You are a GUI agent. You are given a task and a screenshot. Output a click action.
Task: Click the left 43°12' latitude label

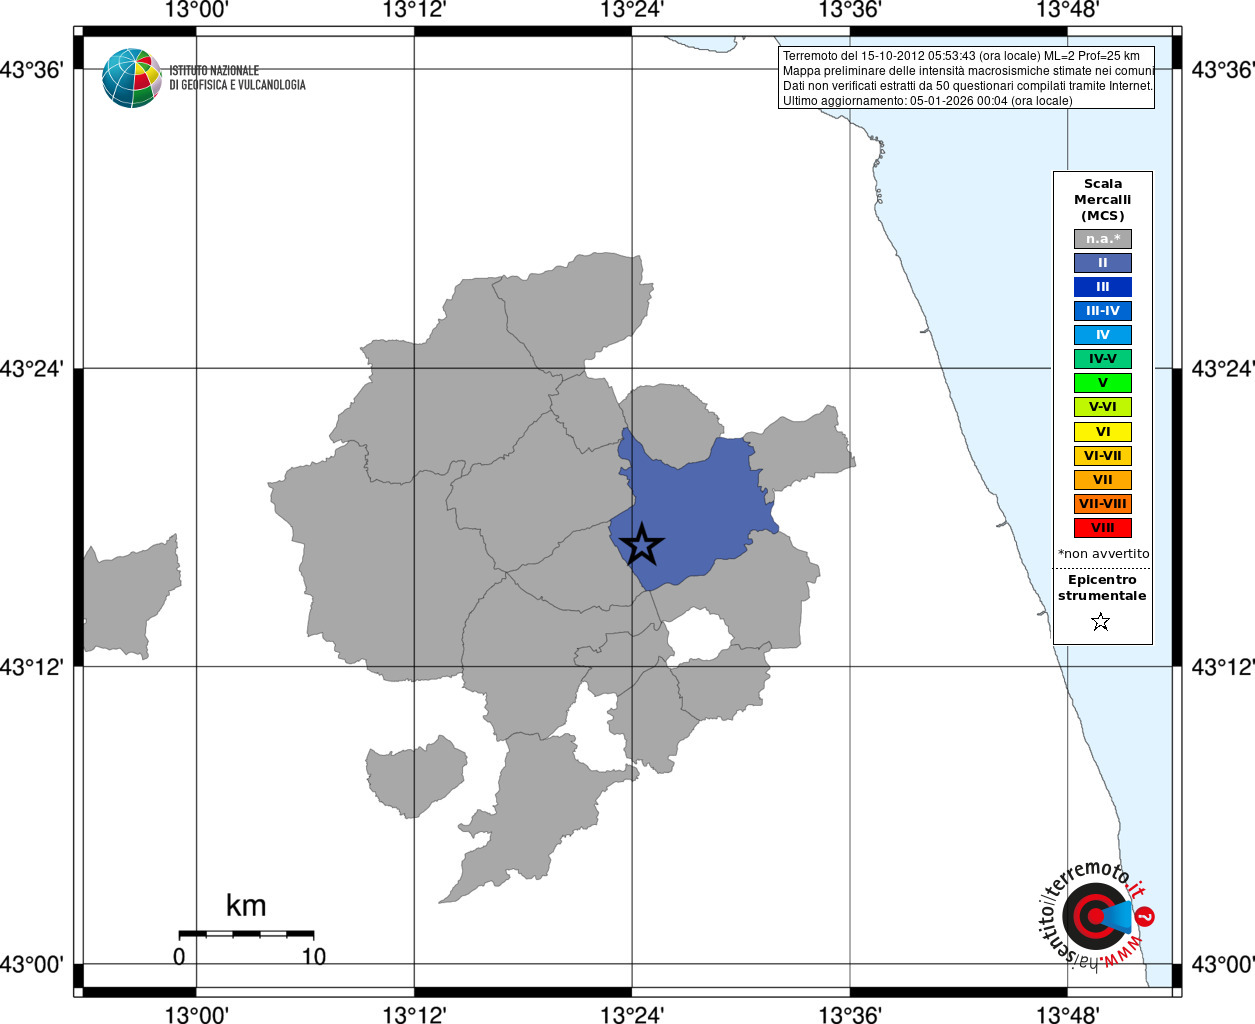tap(32, 666)
